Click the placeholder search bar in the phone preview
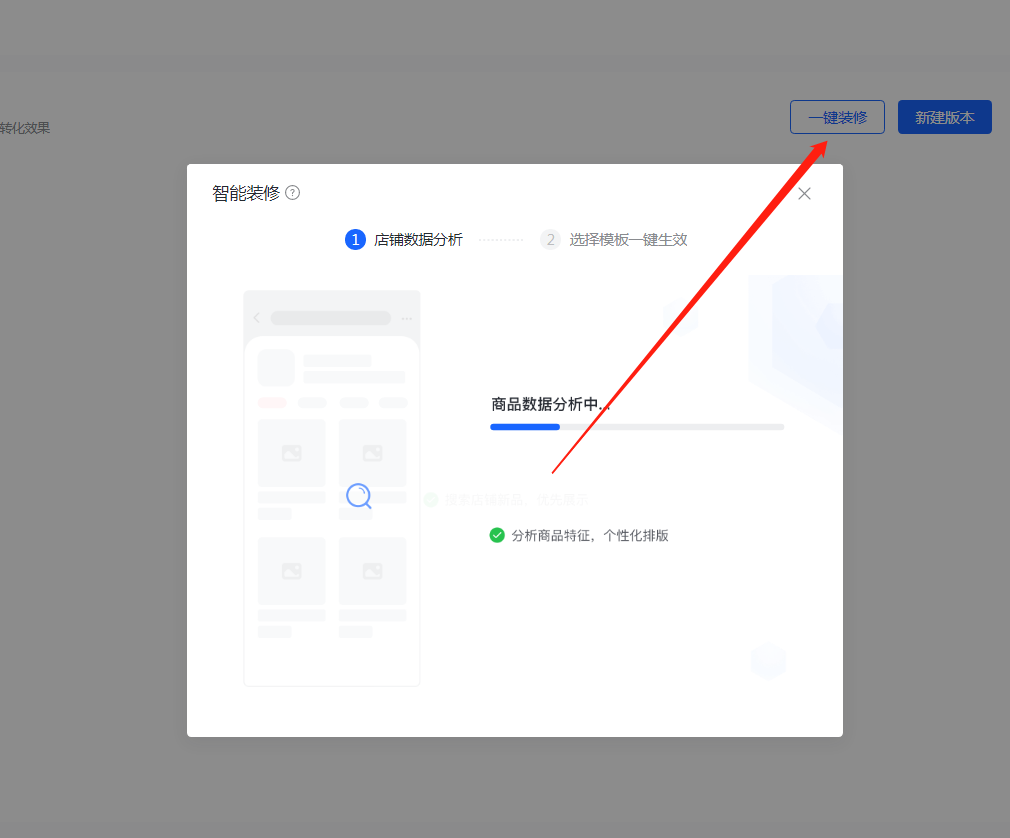Screen dimensions: 1010x838 (330, 318)
